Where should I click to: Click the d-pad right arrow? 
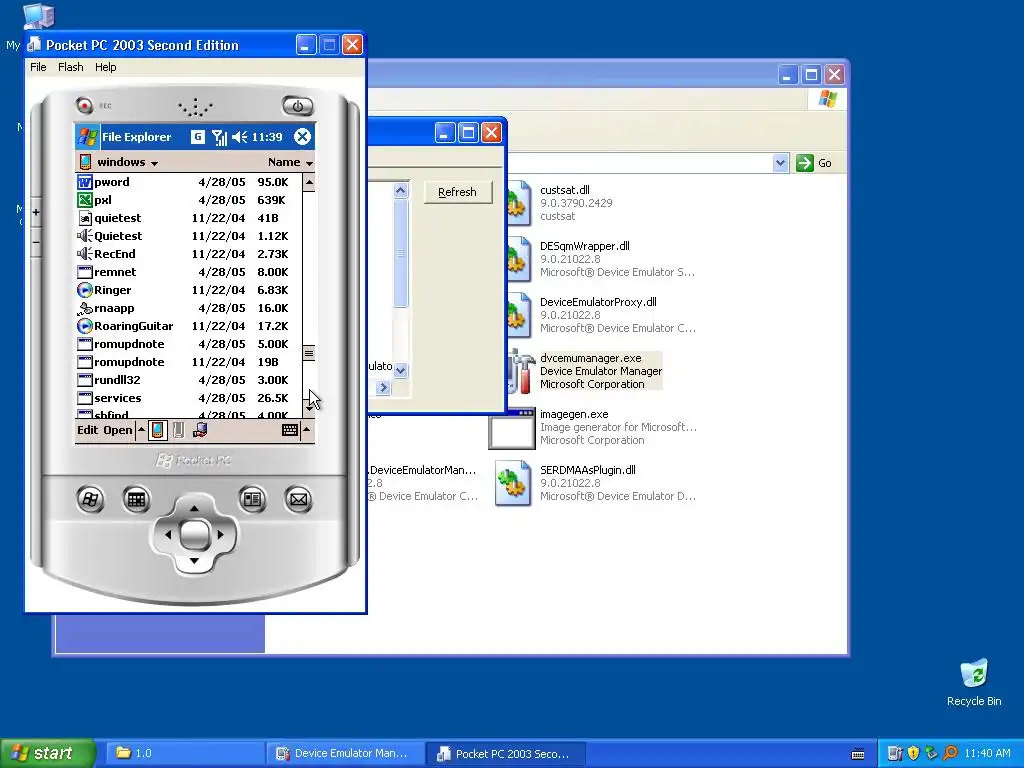[220, 535]
